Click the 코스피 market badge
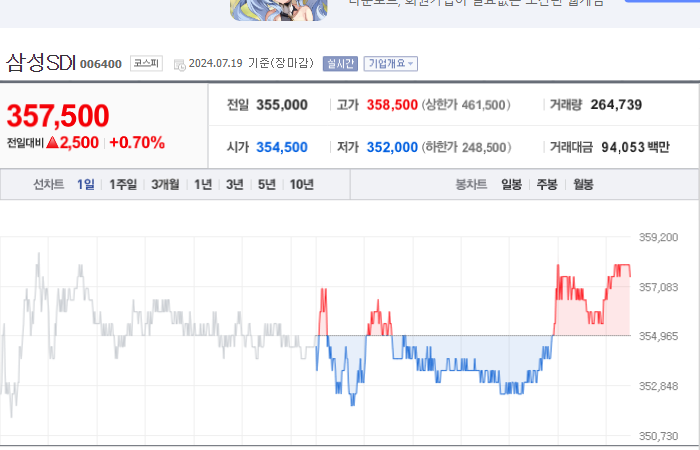The image size is (700, 450). [146, 63]
